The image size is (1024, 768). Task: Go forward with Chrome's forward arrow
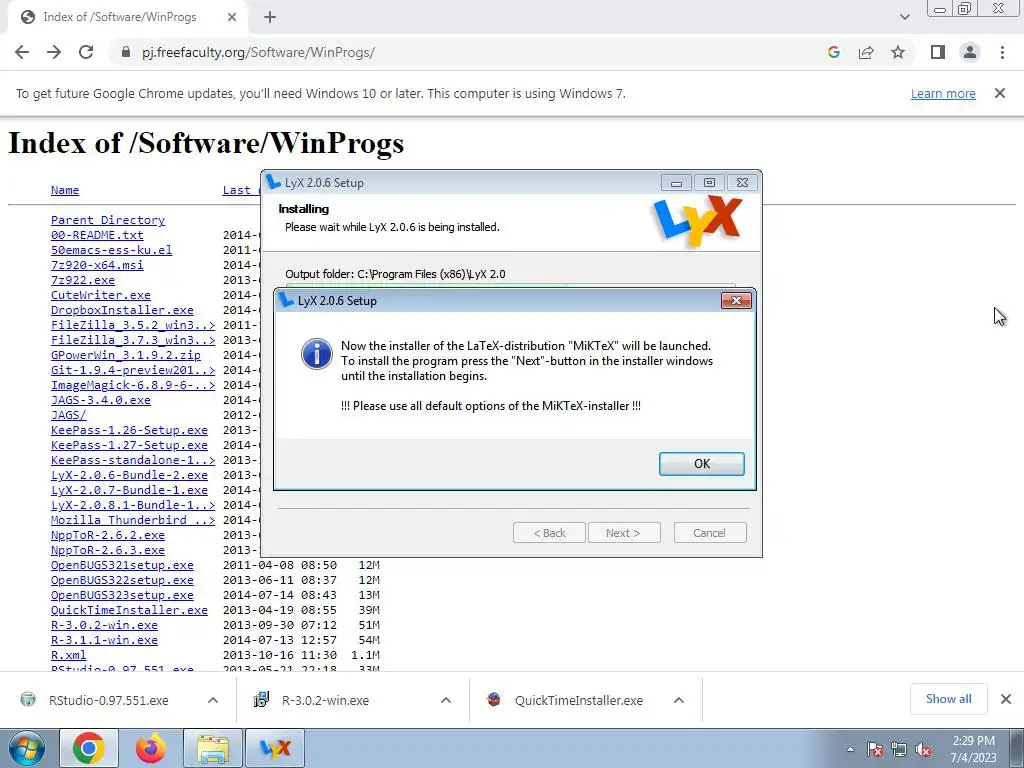point(54,52)
